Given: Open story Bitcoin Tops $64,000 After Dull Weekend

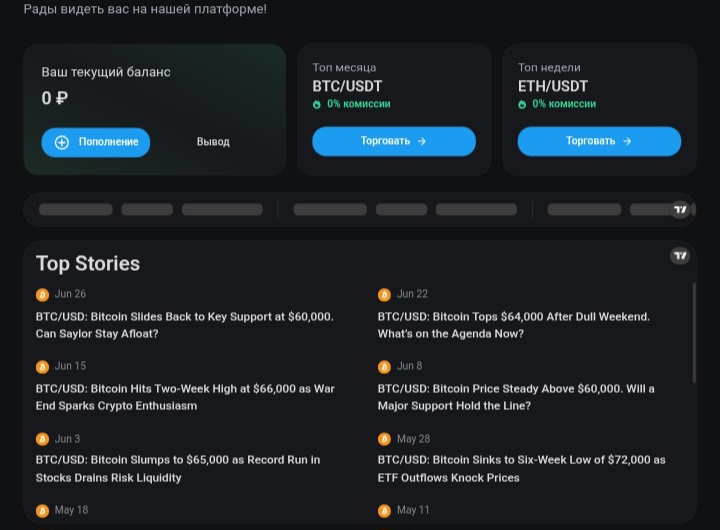Looking at the screenshot, I should point(514,325).
